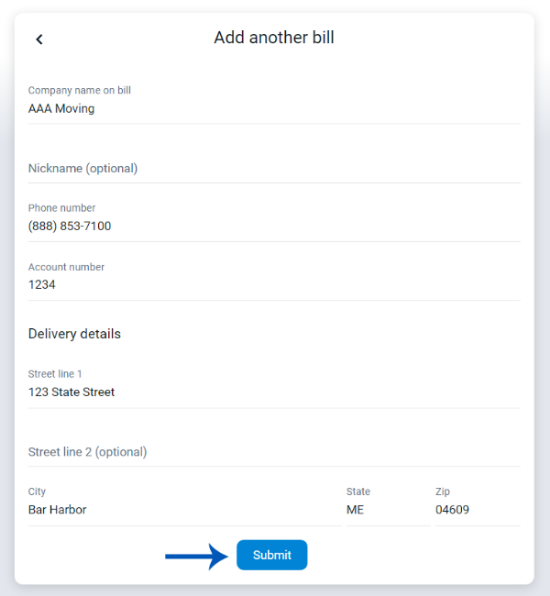Focus the Nickname (optional) field
550x596 pixels.
coord(274,168)
